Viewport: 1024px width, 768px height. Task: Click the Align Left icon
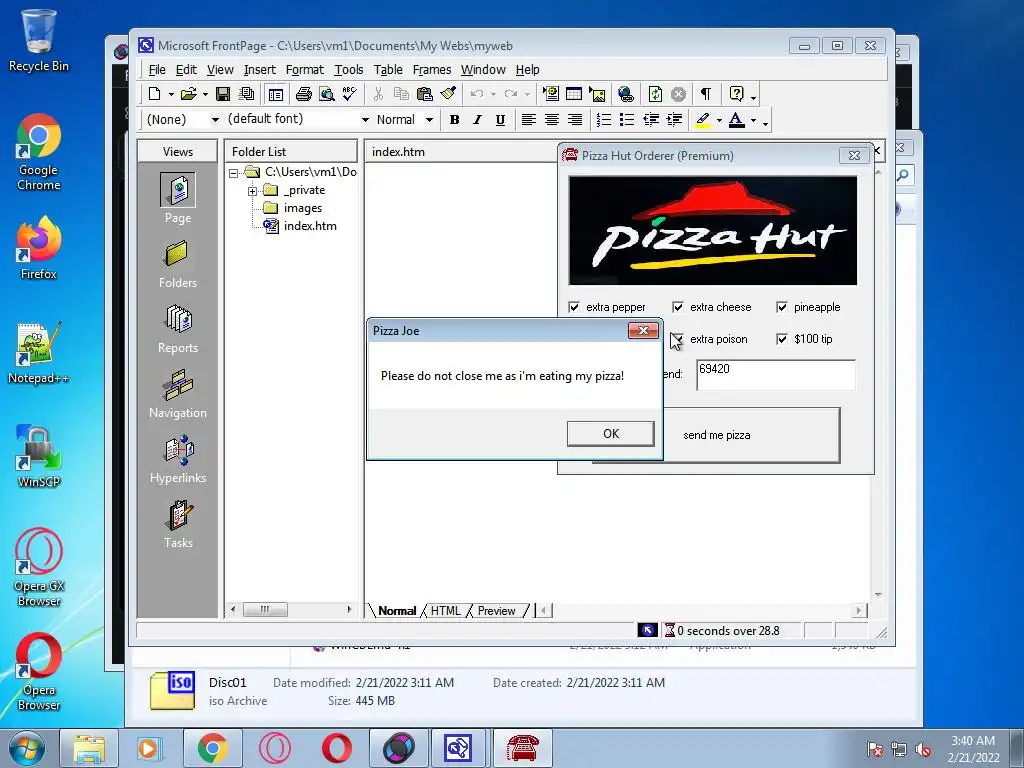pyautogui.click(x=529, y=120)
